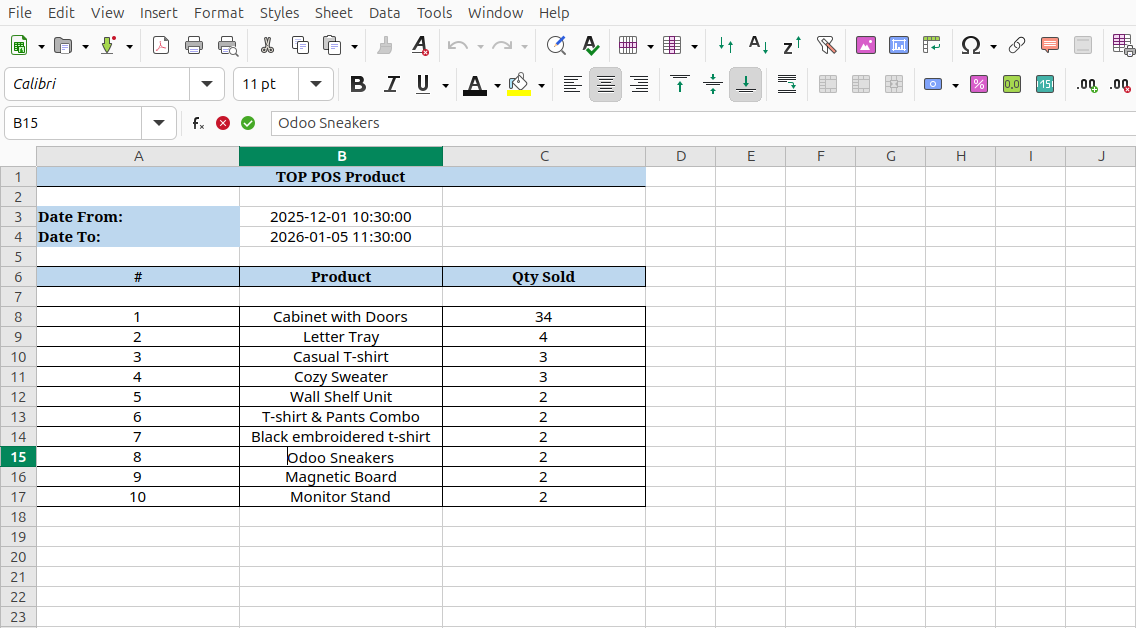Select column D header
The image size is (1136, 628).
(x=680, y=156)
